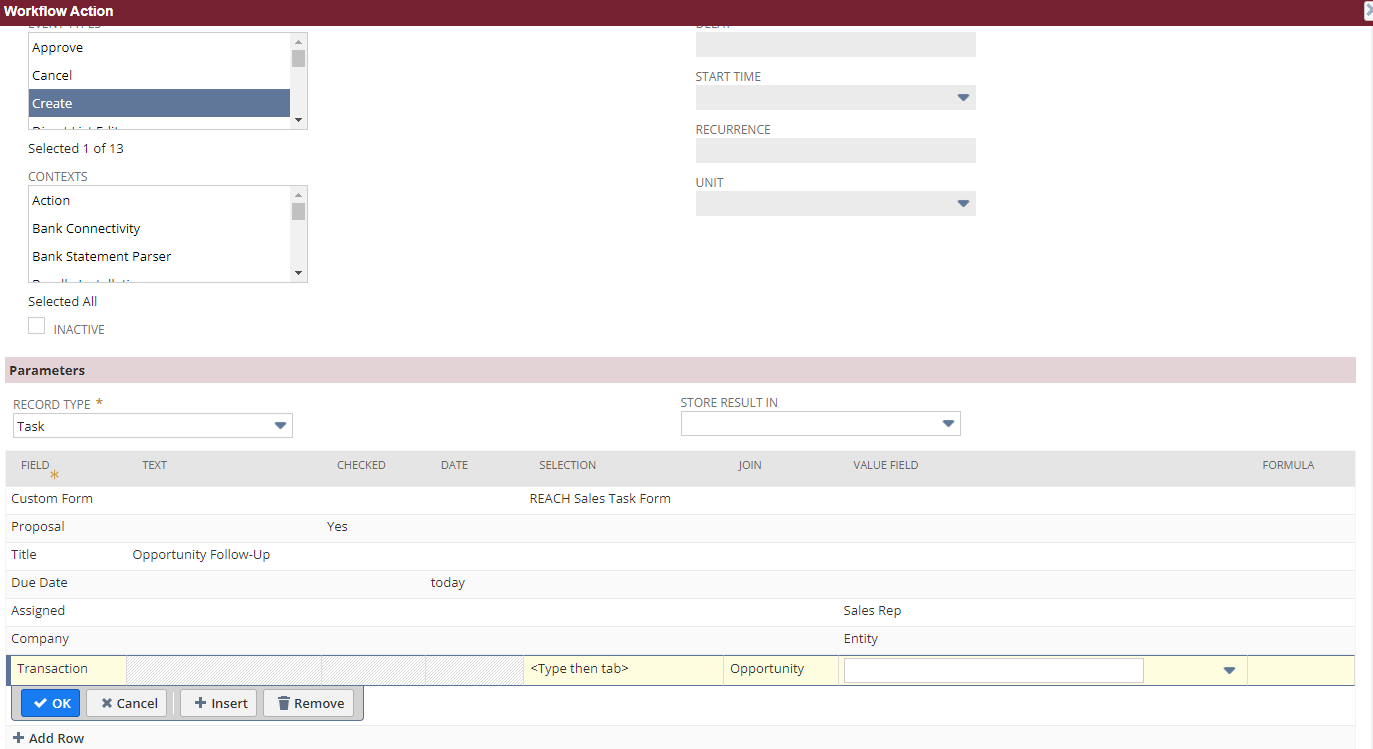Click the Selection input reading Type then tab
The image size is (1373, 749).
tap(622, 669)
